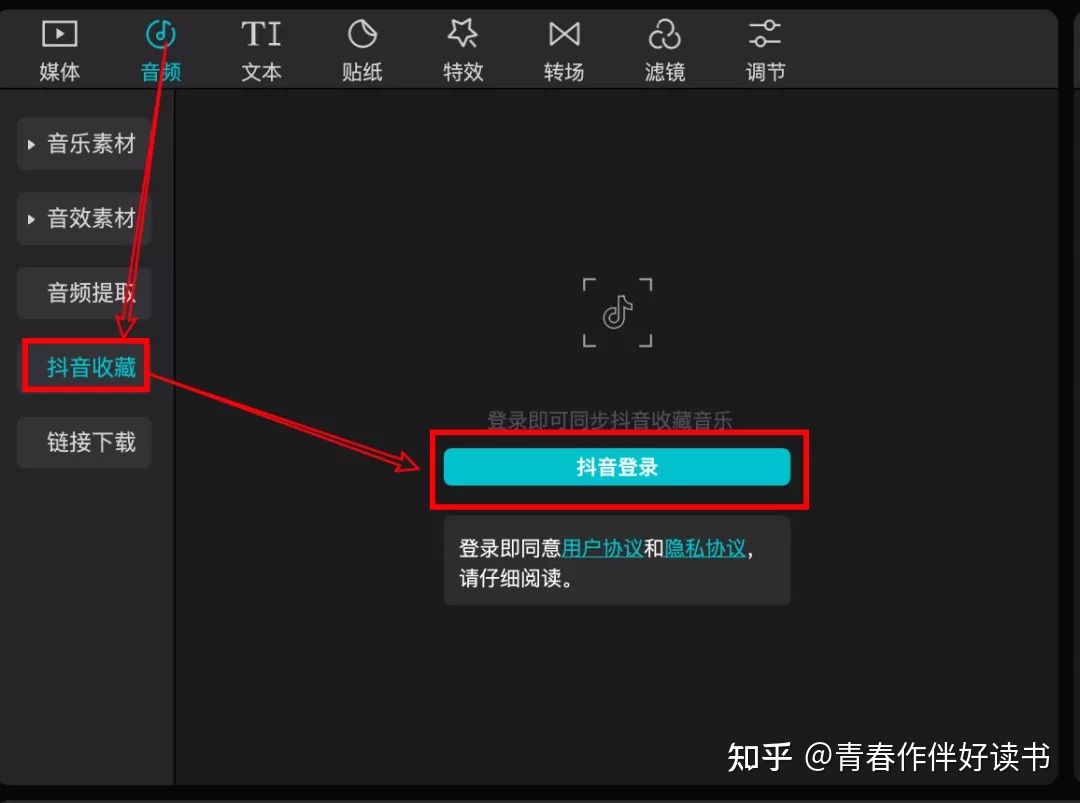Screen dimensions: 1080x803
Task: Open the 隐私协议 link
Action: click(705, 548)
